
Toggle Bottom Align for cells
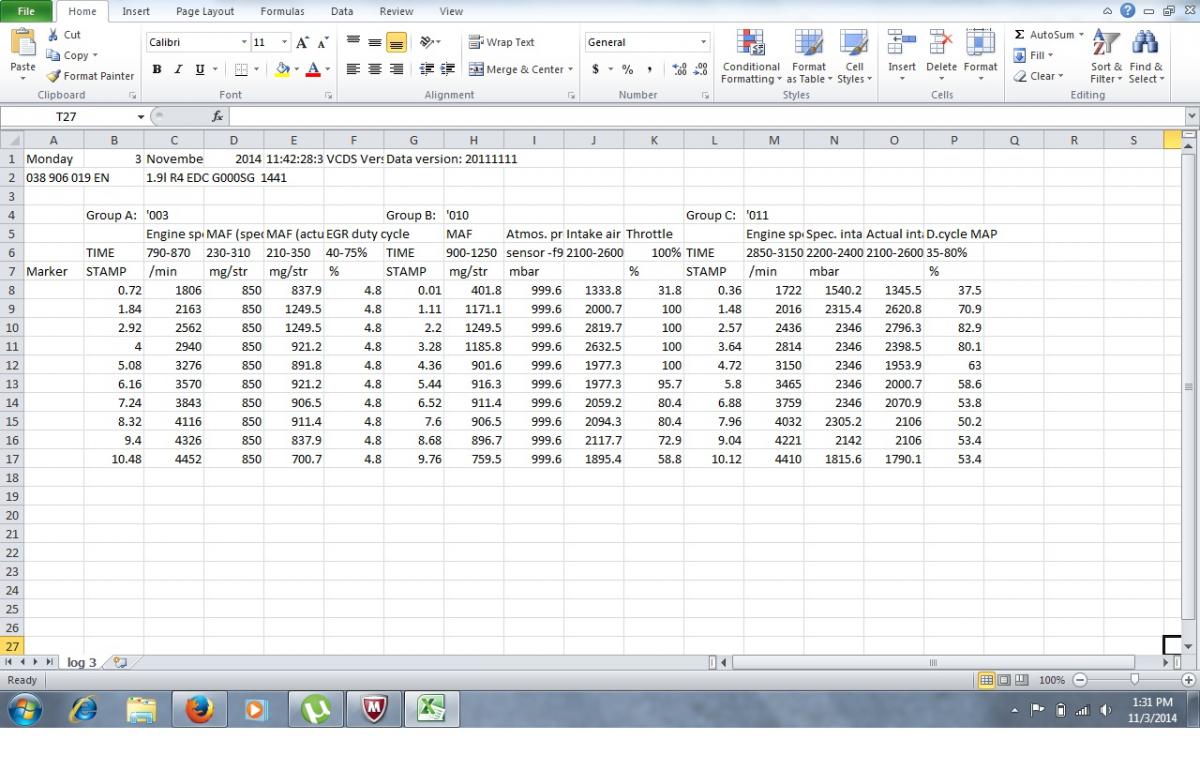tap(396, 43)
